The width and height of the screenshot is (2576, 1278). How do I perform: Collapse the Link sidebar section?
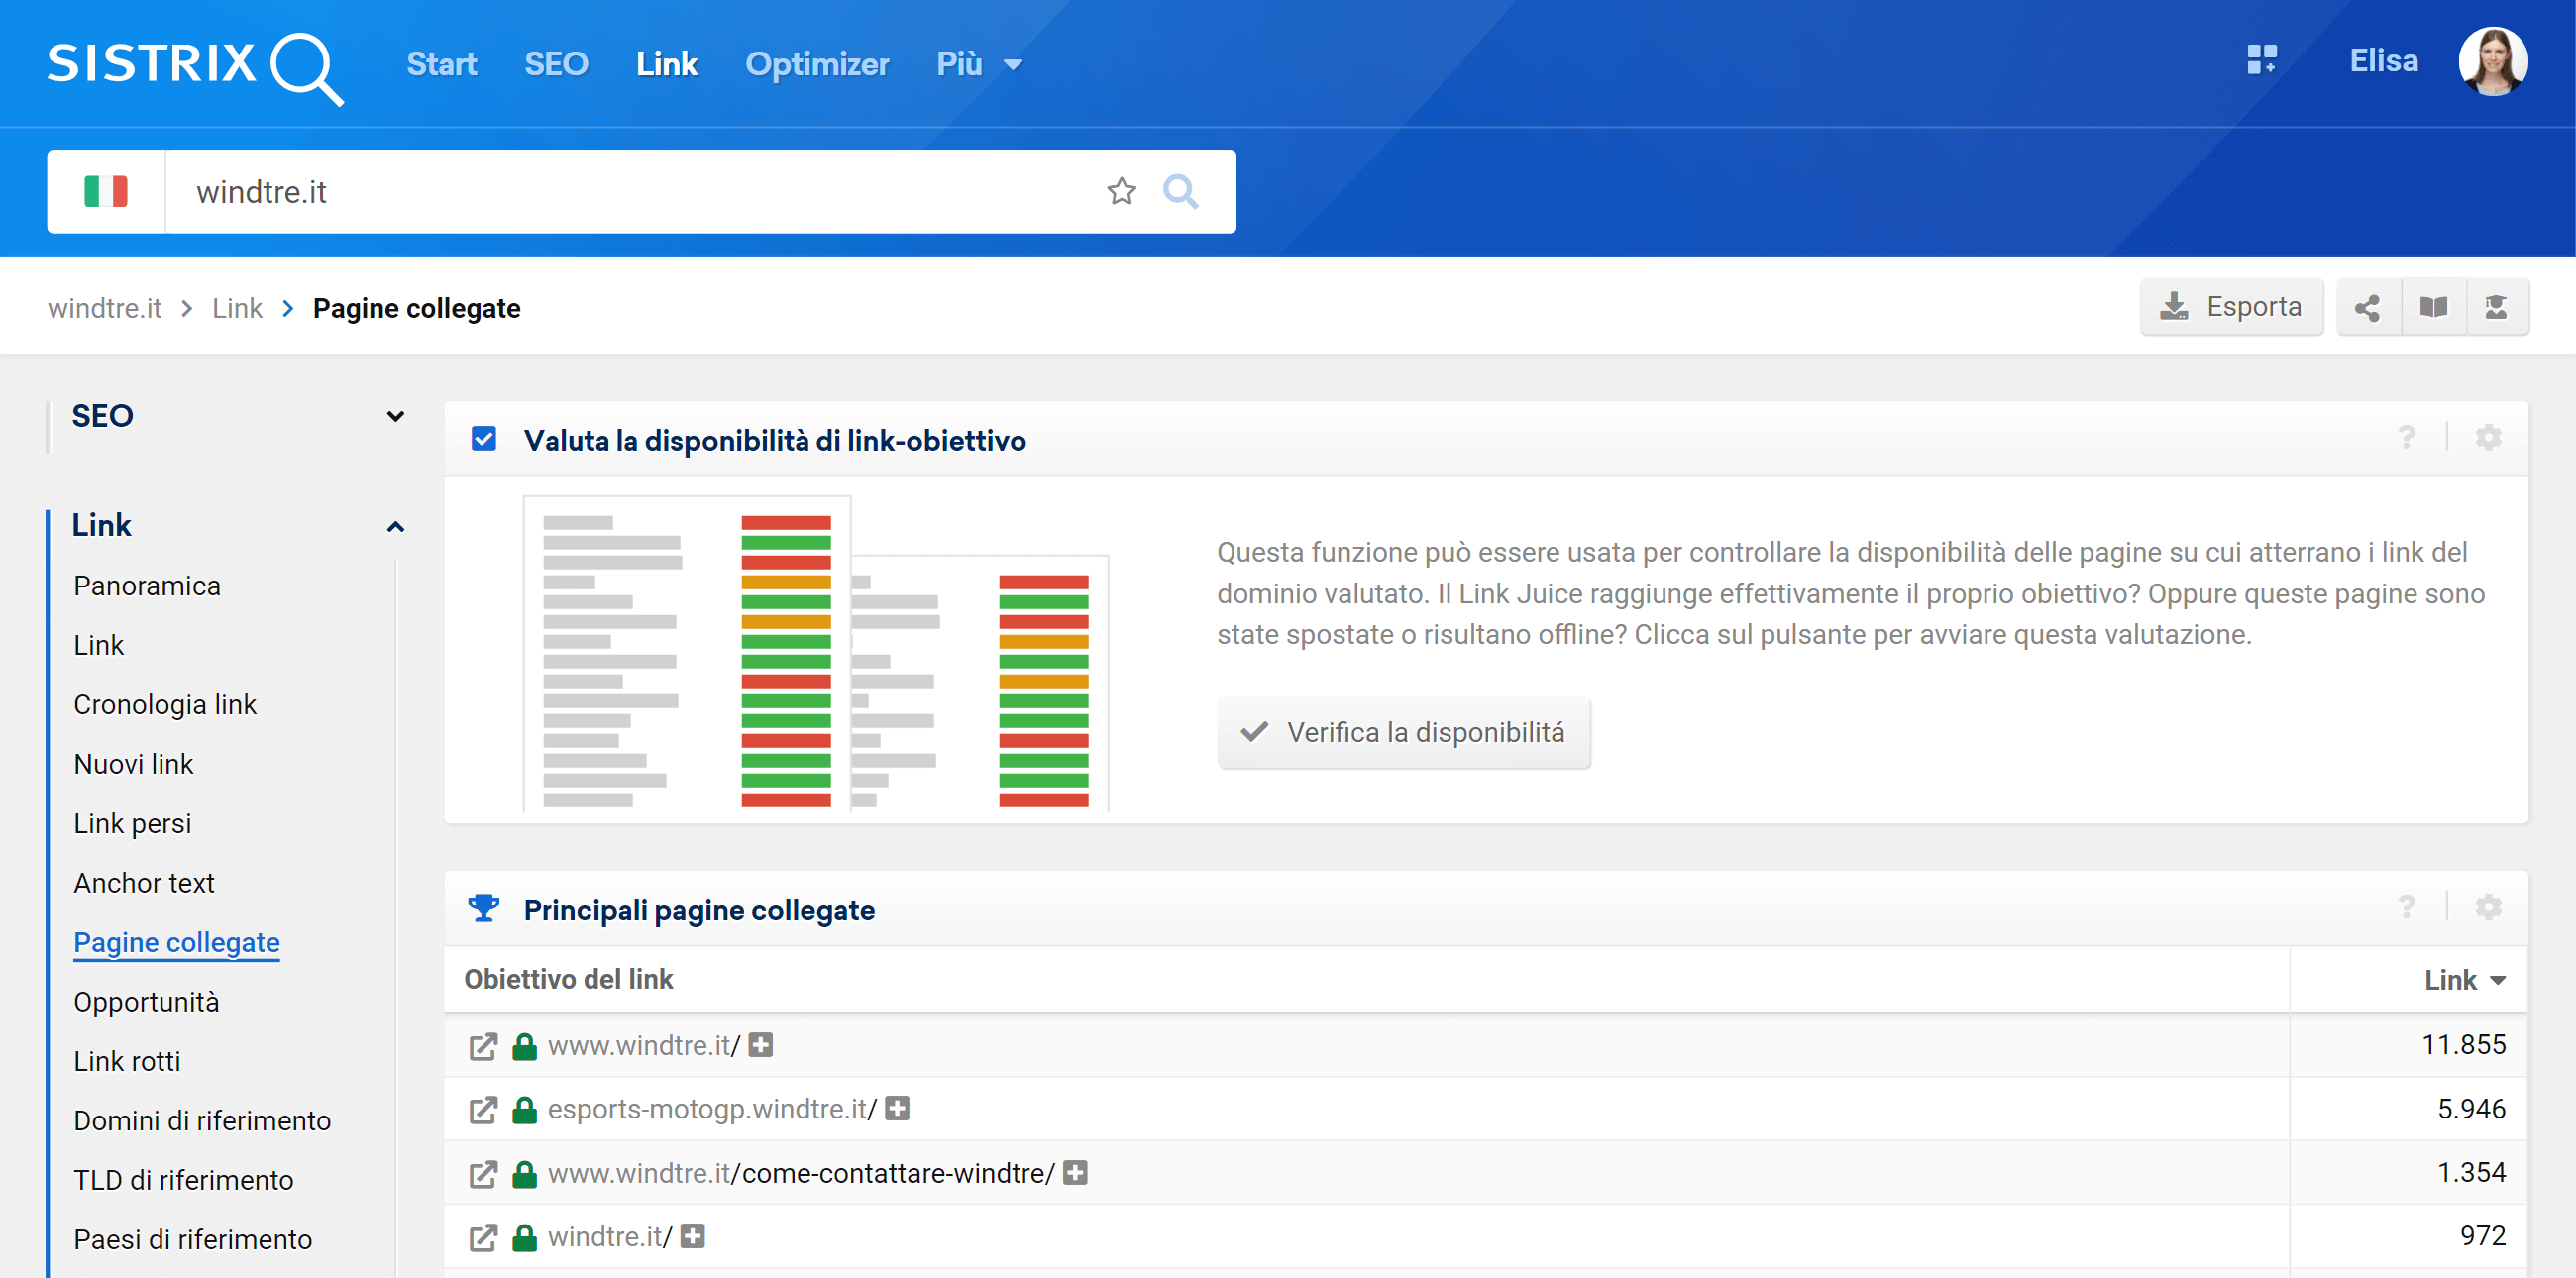click(395, 526)
